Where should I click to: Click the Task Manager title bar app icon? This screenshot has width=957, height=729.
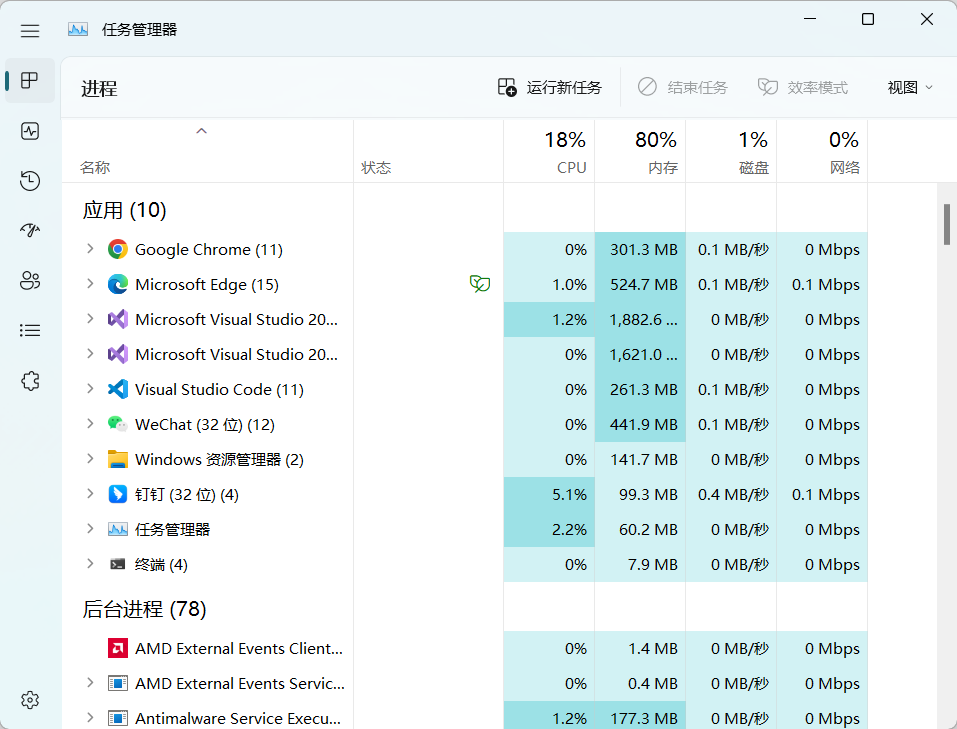point(78,29)
